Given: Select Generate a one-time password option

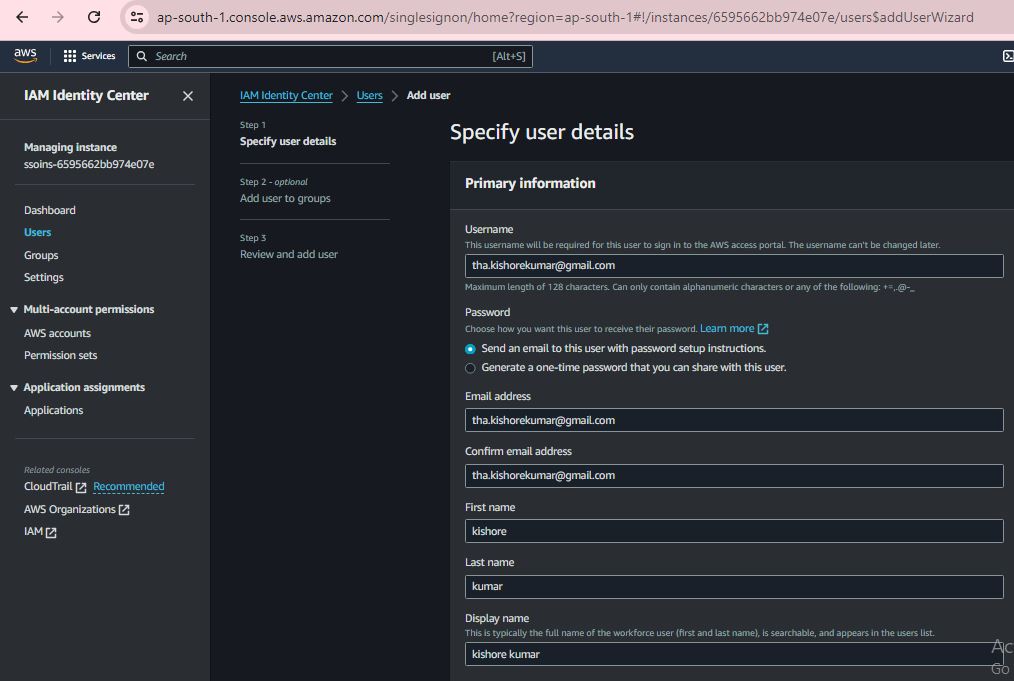Looking at the screenshot, I should pyautogui.click(x=471, y=368).
